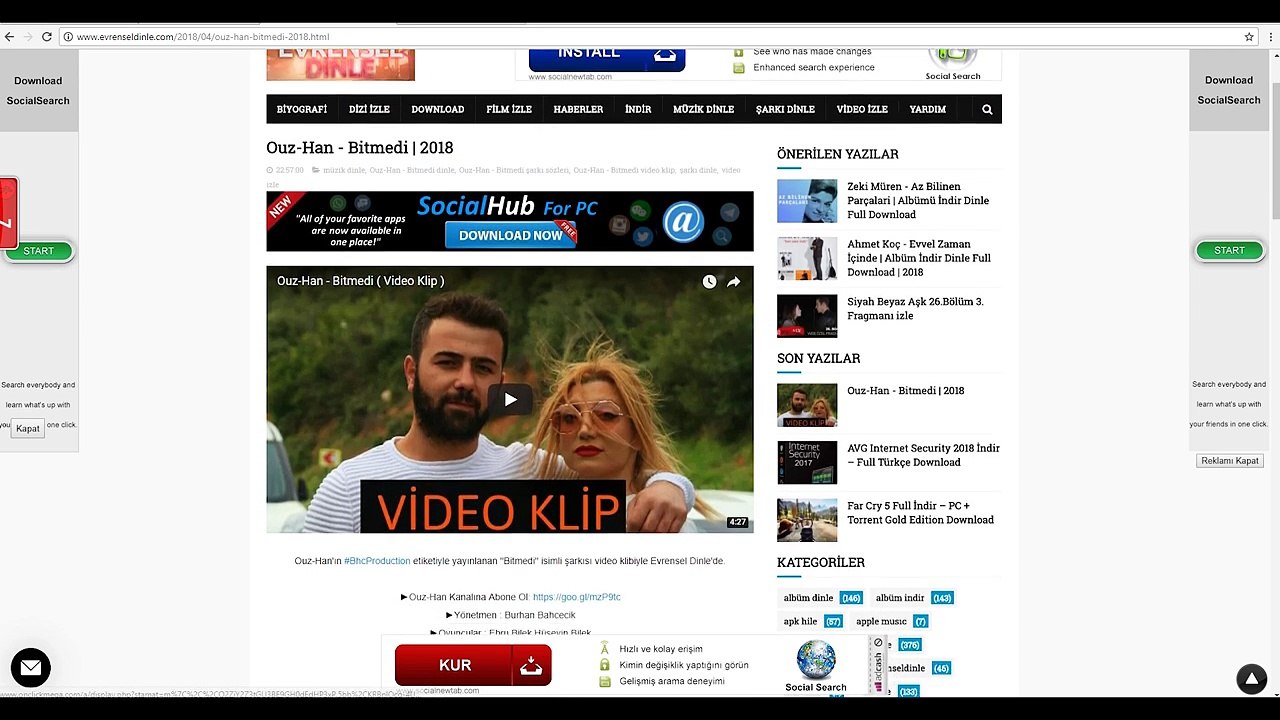Screen dimensions: 1280x720
Task: Open AVG Internet Security 2018 İndir link
Action: click(x=923, y=455)
